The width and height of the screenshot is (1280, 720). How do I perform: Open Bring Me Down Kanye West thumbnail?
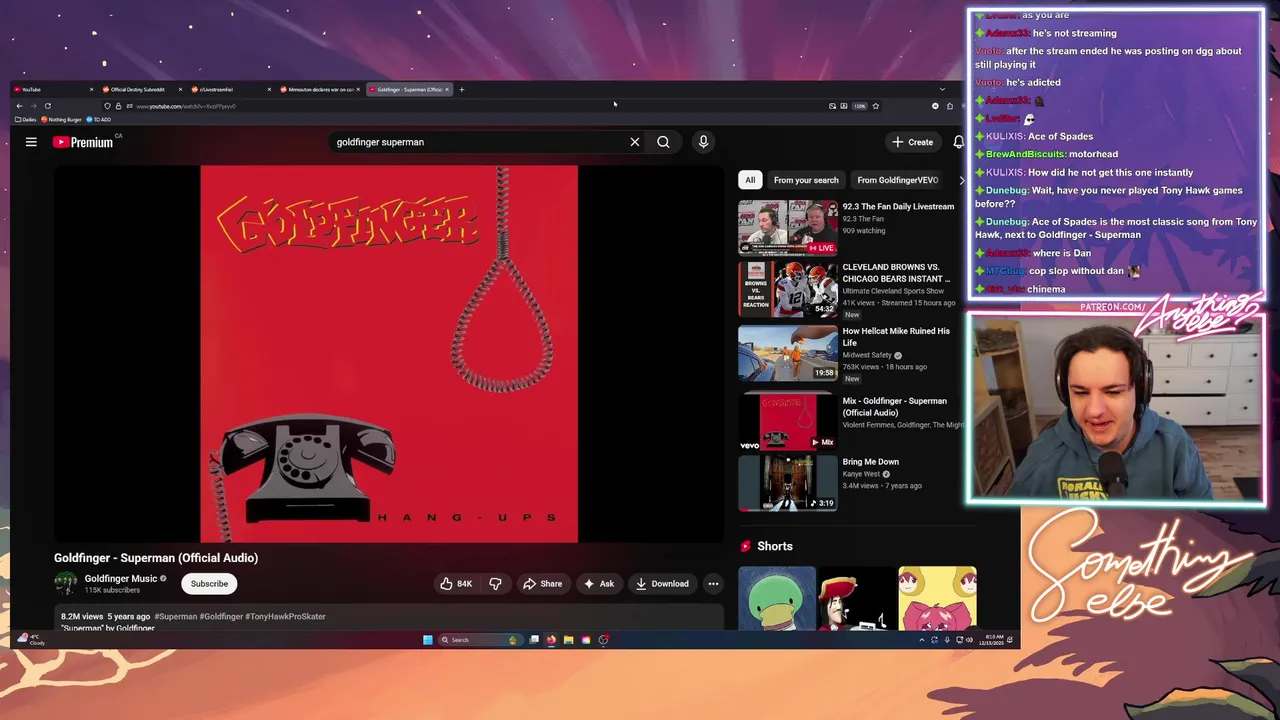tap(788, 483)
